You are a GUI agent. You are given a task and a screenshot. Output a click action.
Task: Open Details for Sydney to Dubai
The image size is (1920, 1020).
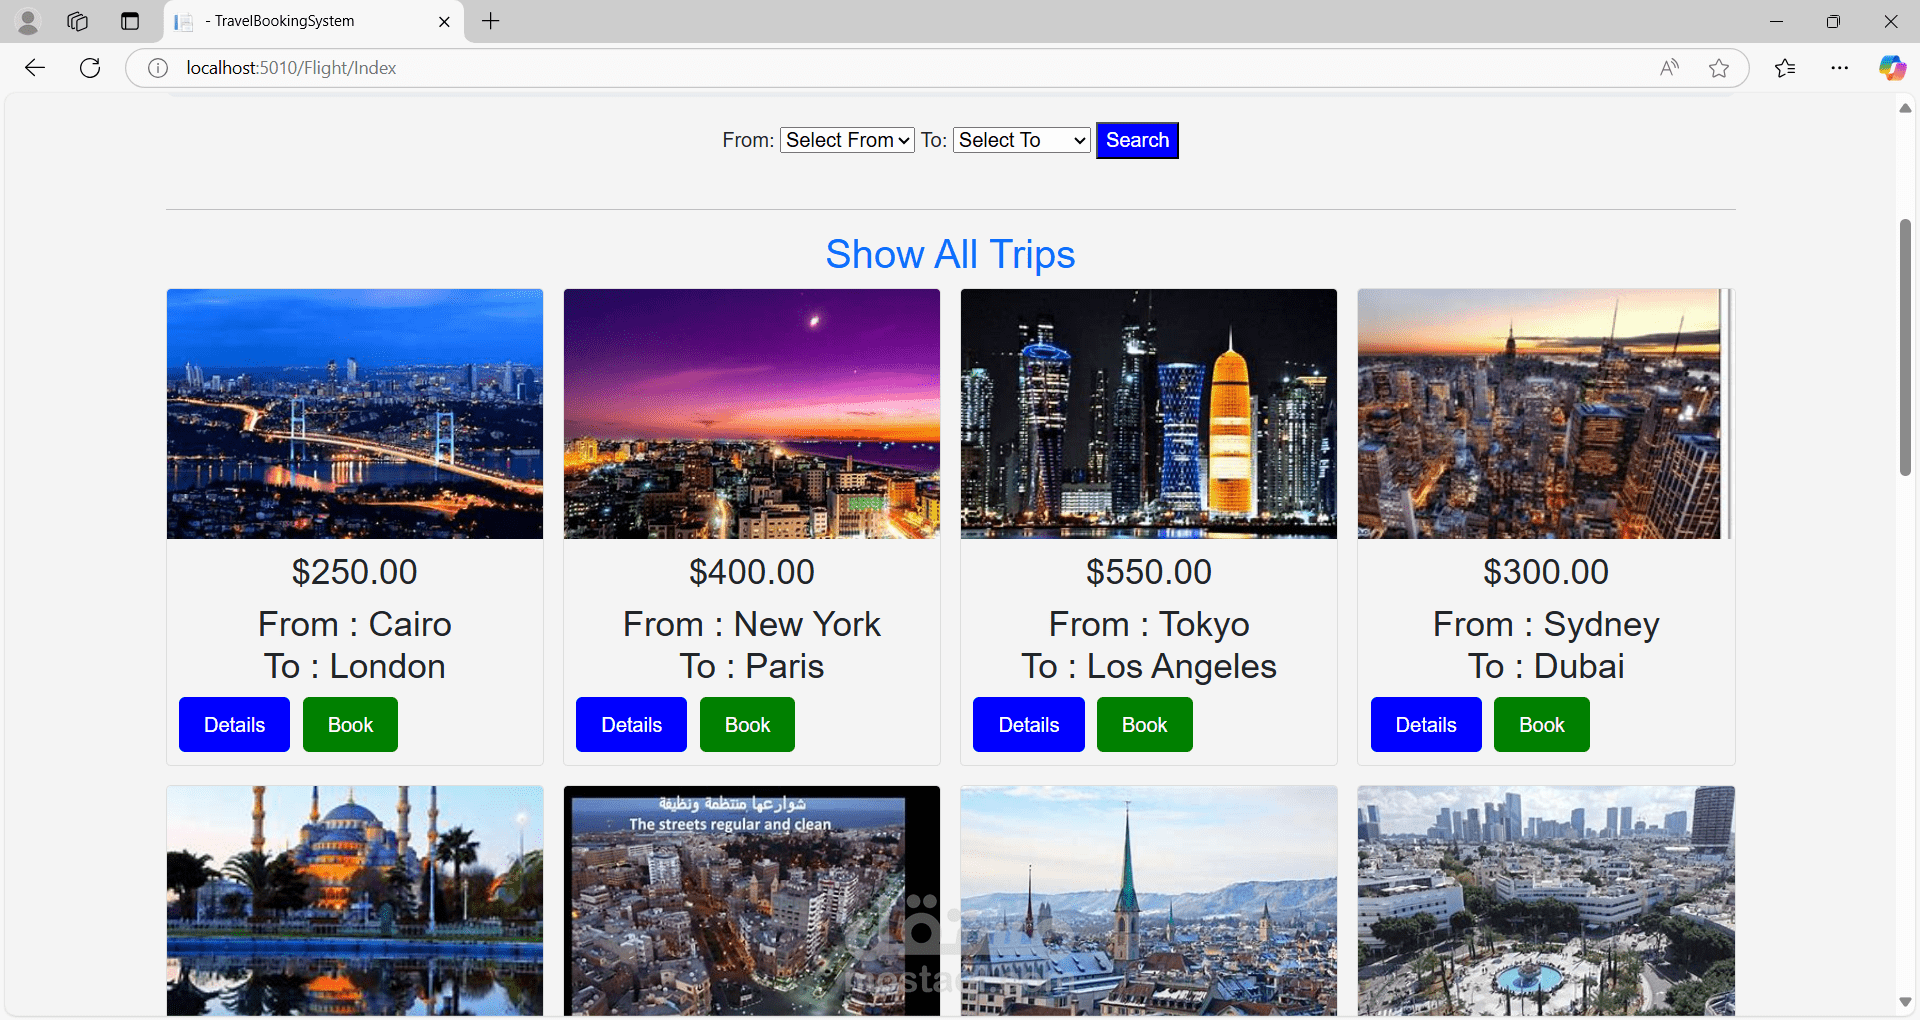tap(1426, 724)
